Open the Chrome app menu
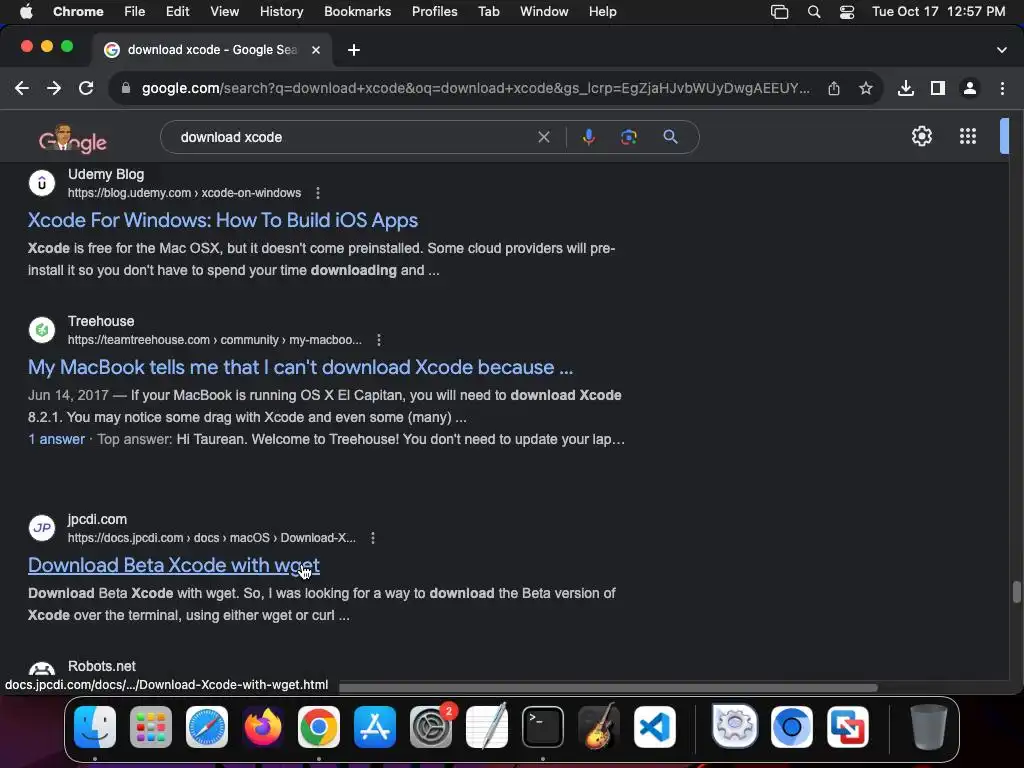 pos(78,12)
